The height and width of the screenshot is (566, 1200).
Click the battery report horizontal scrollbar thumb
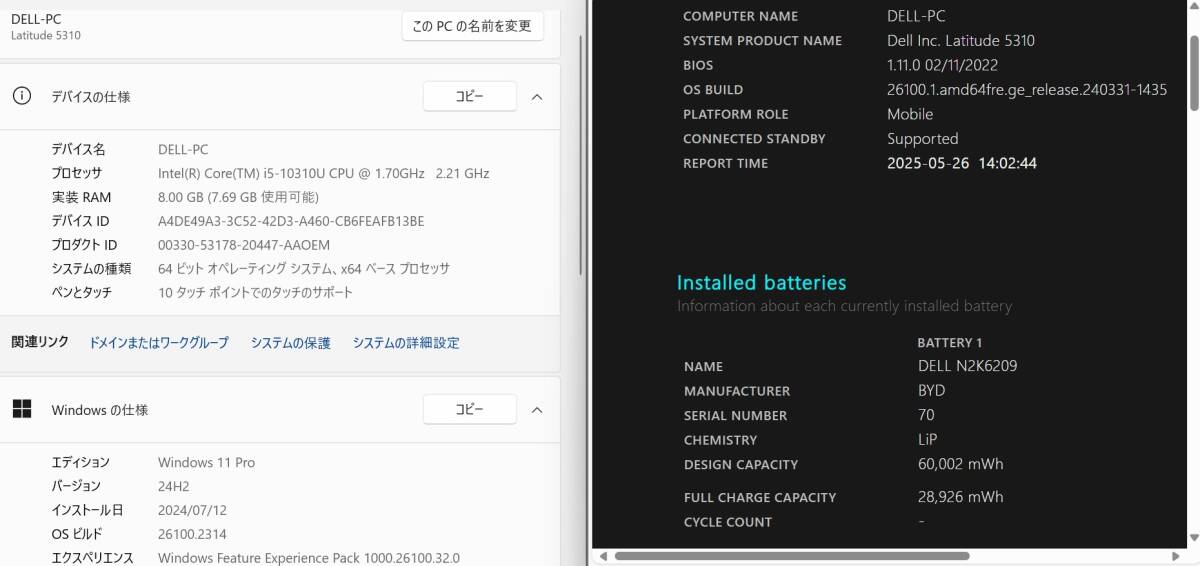[x=791, y=556]
